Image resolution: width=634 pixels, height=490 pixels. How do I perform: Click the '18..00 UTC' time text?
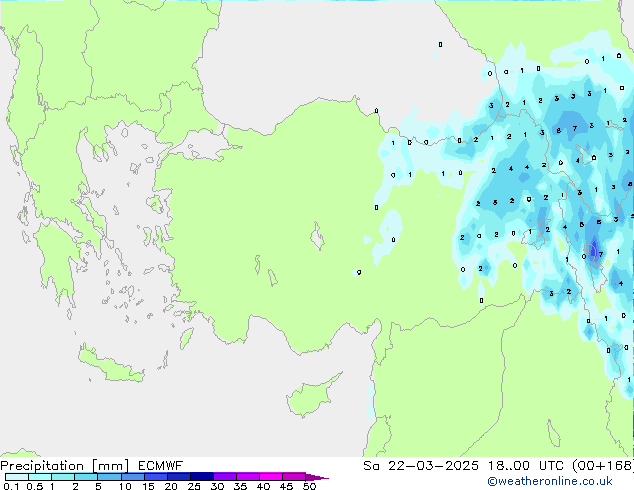pos(528,466)
